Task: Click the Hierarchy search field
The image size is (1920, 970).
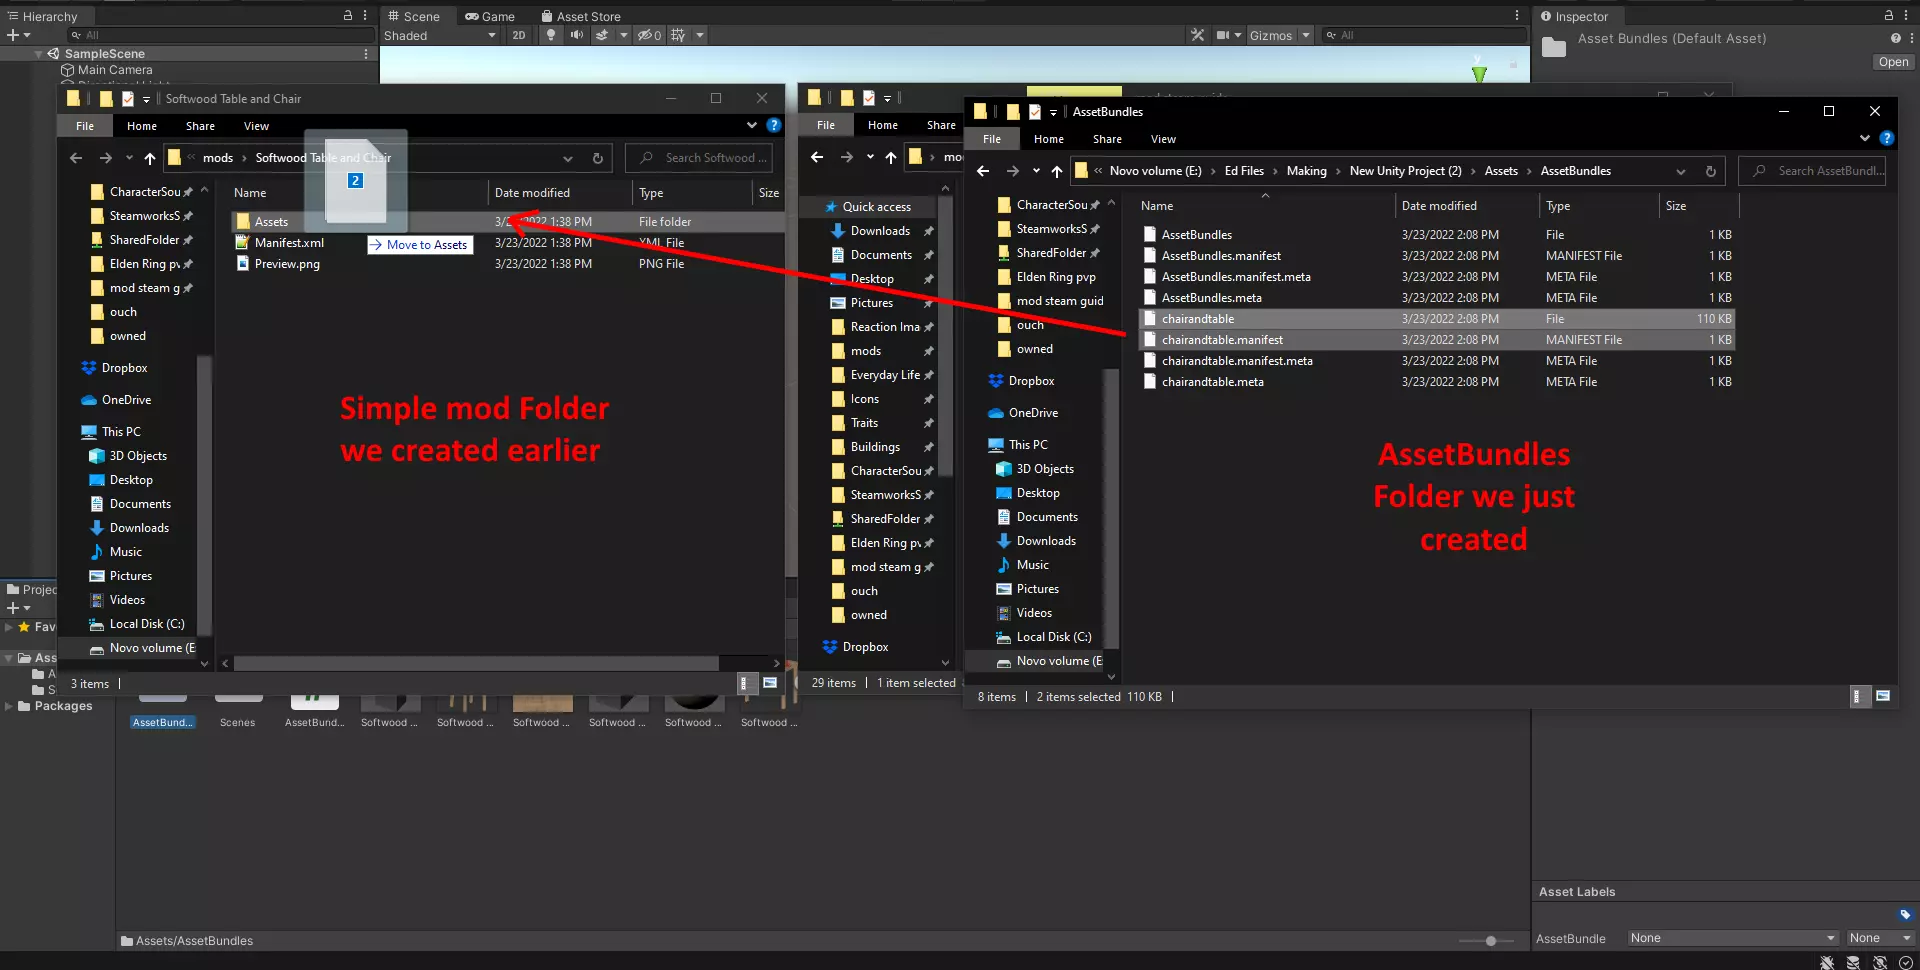Action: coord(220,35)
